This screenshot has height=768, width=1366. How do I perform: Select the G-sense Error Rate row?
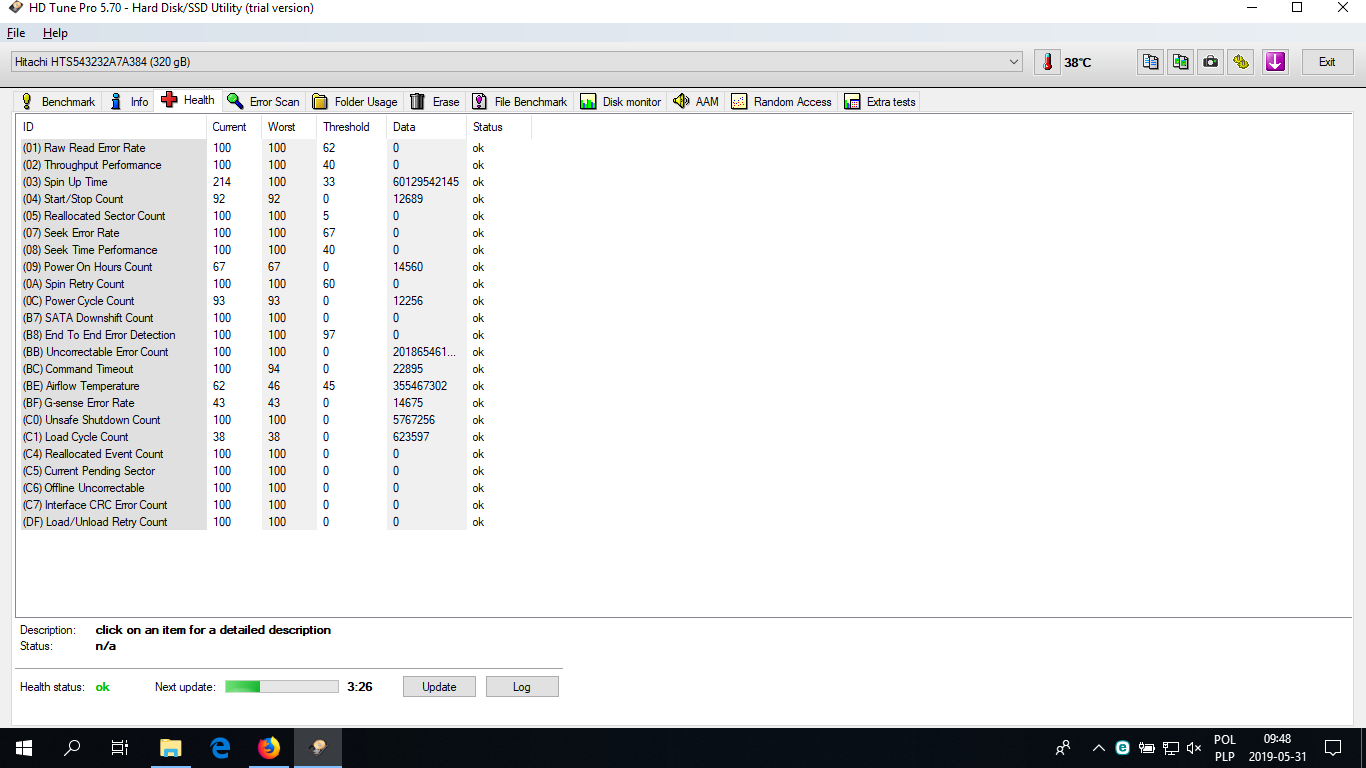coord(275,403)
